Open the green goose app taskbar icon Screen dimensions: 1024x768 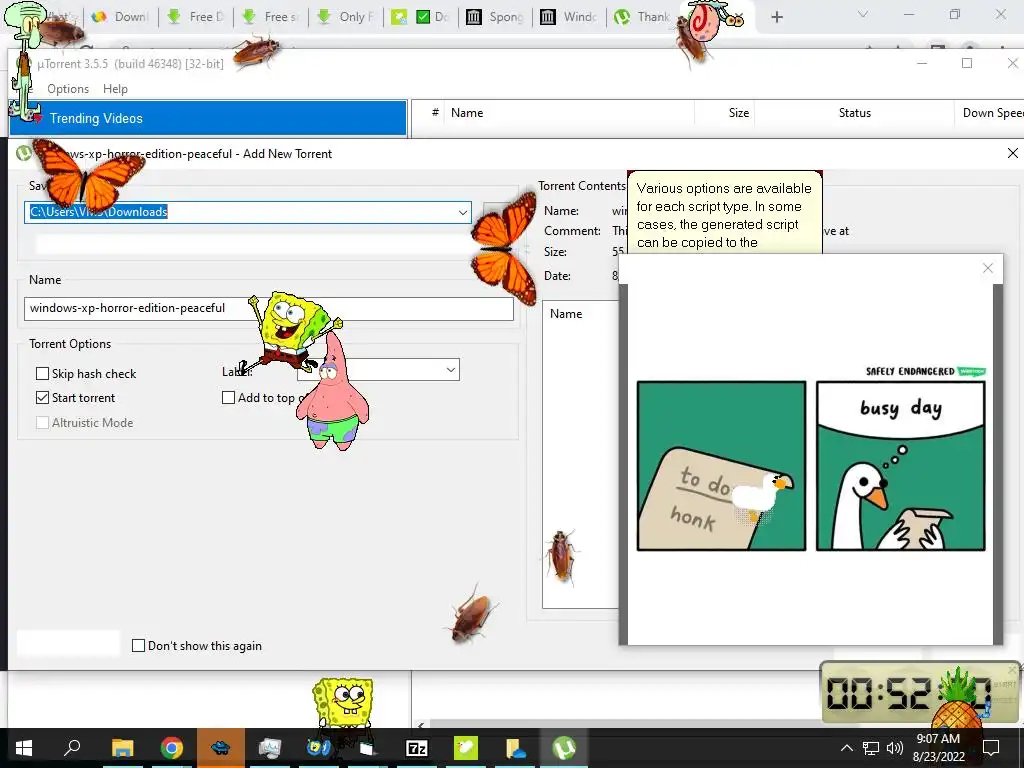point(466,748)
